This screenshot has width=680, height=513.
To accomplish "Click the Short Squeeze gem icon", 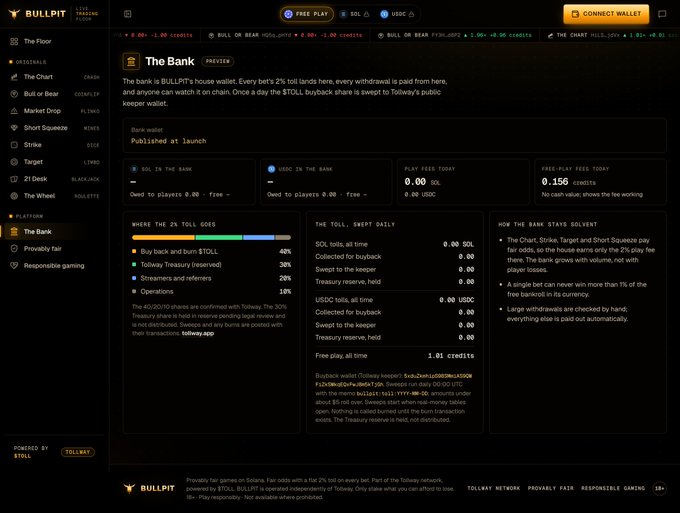I will [x=14, y=127].
